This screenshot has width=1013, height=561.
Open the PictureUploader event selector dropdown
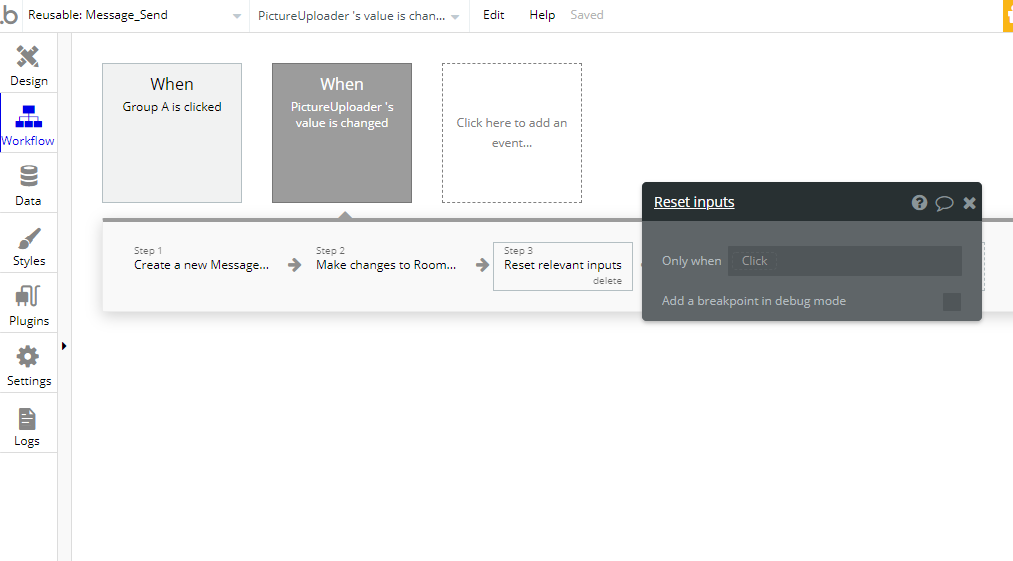tap(359, 16)
